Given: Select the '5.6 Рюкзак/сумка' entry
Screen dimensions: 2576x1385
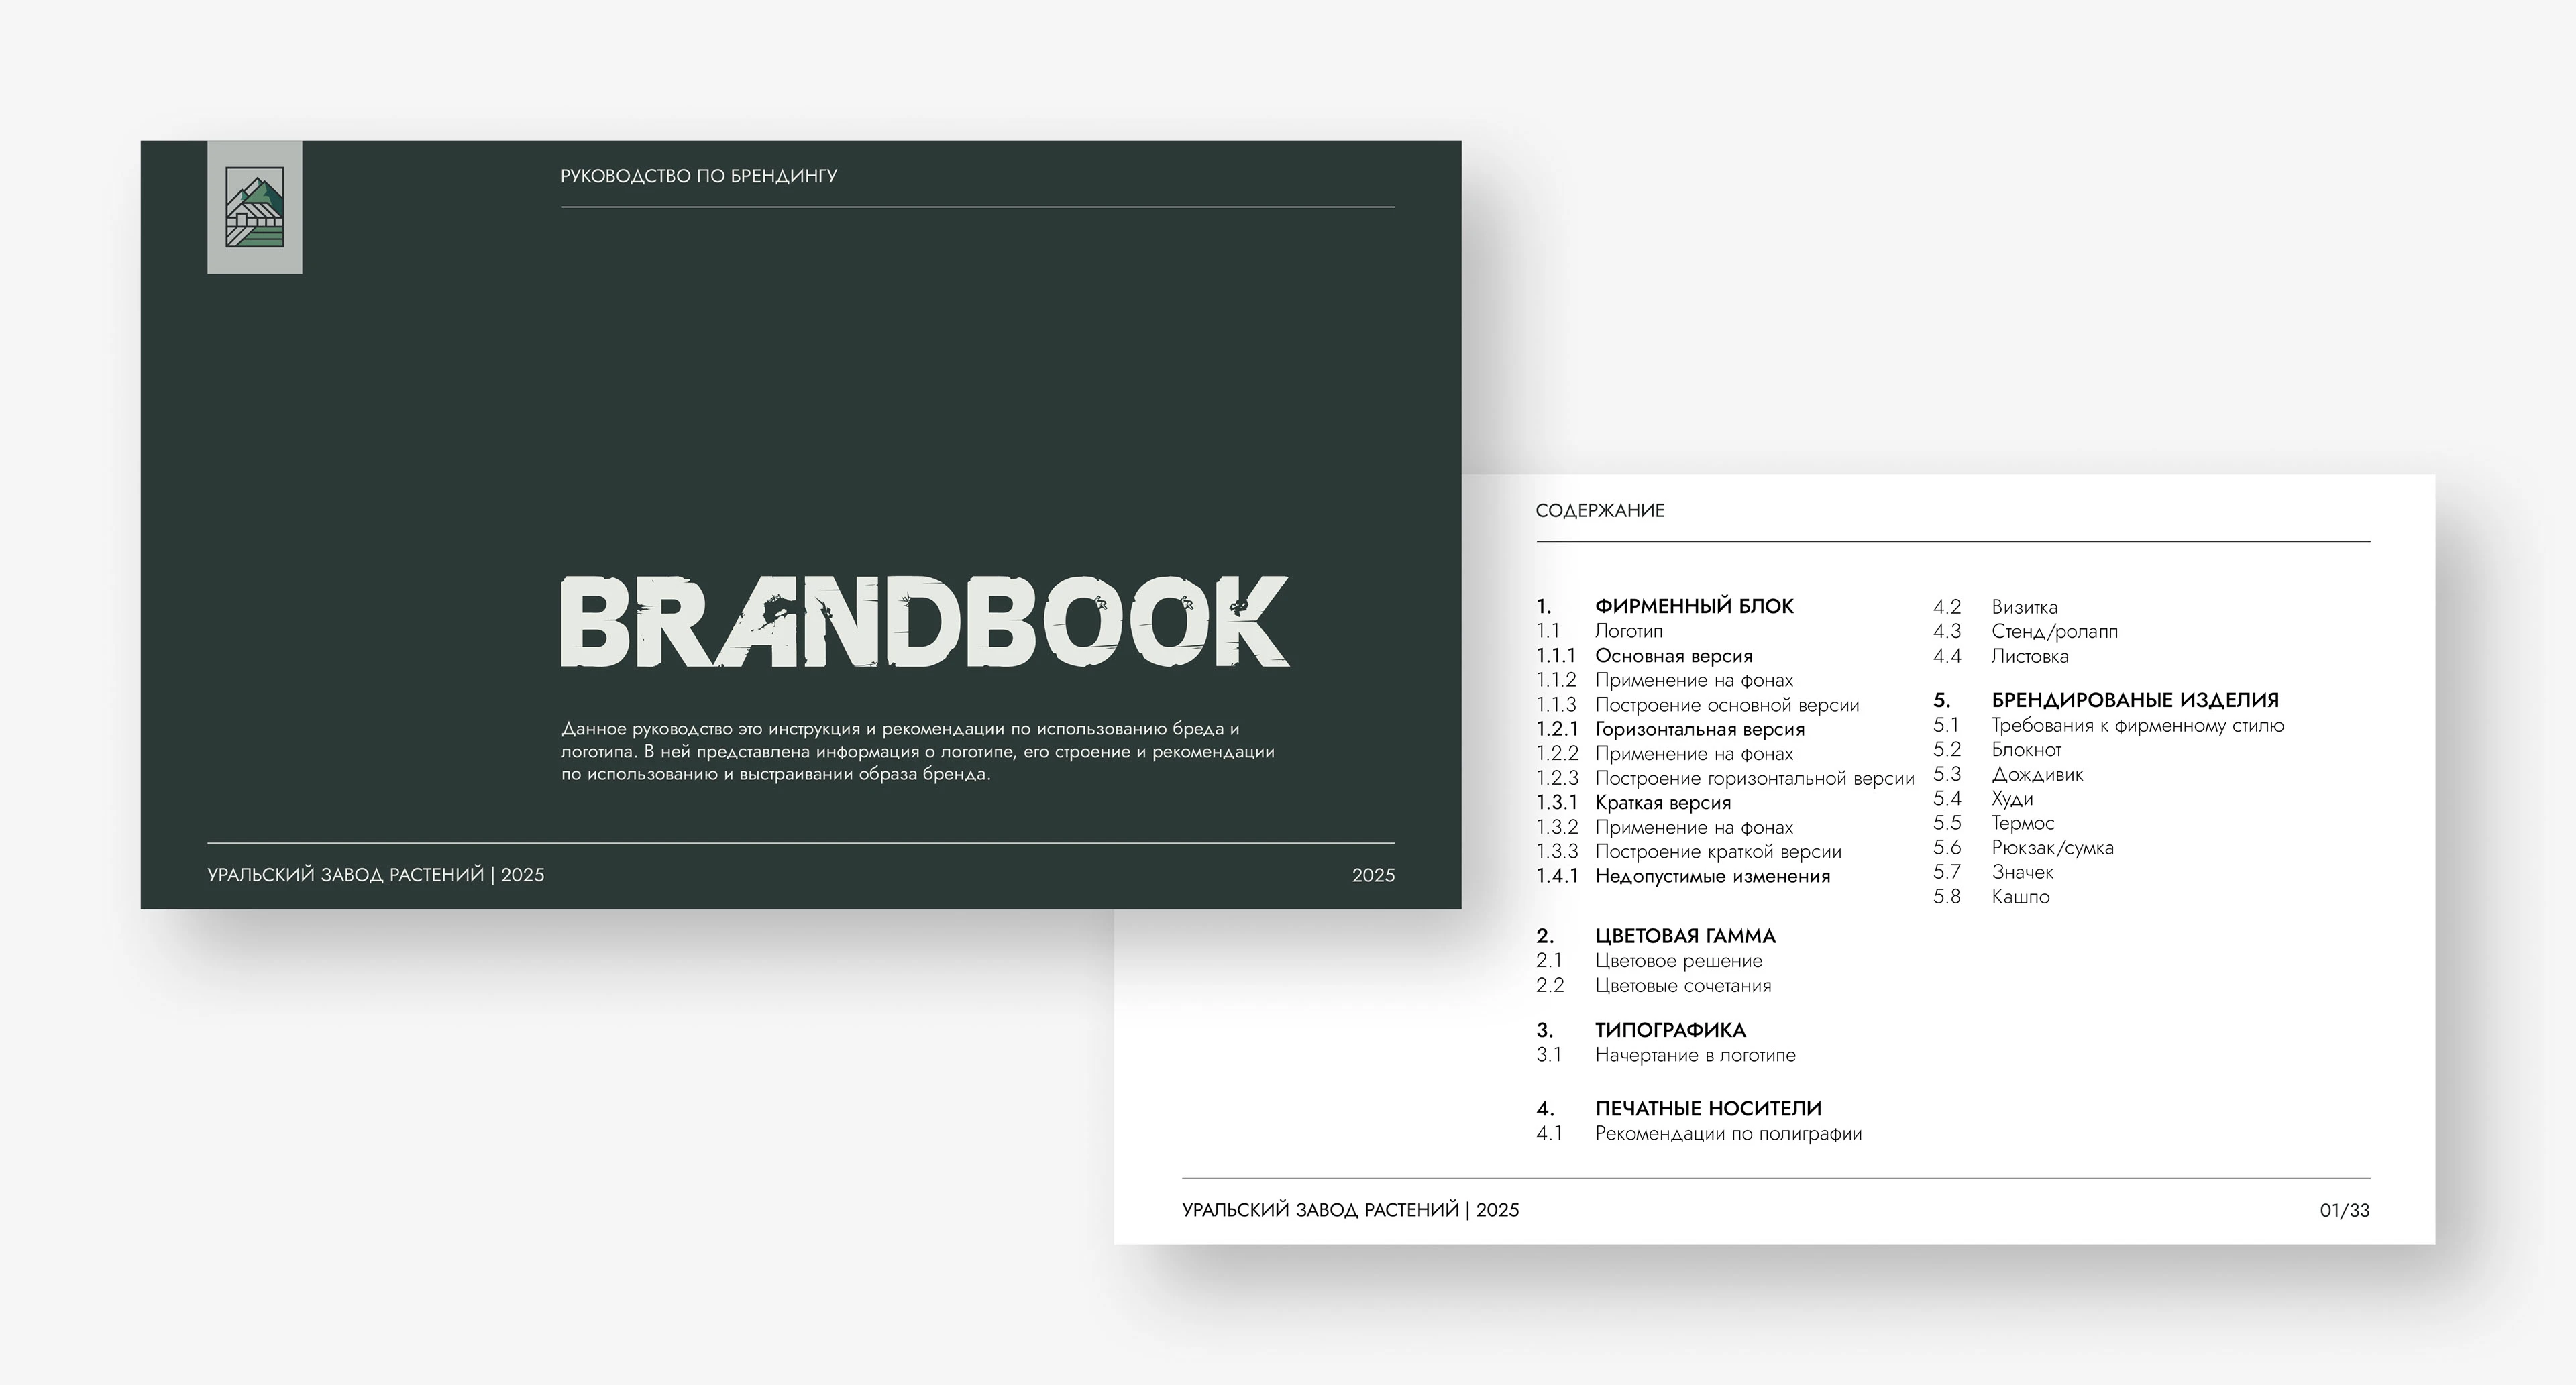Looking at the screenshot, I should click(x=2023, y=848).
